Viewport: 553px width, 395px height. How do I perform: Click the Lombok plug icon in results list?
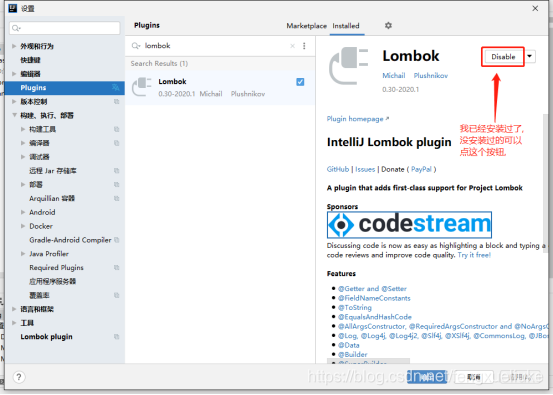click(141, 87)
